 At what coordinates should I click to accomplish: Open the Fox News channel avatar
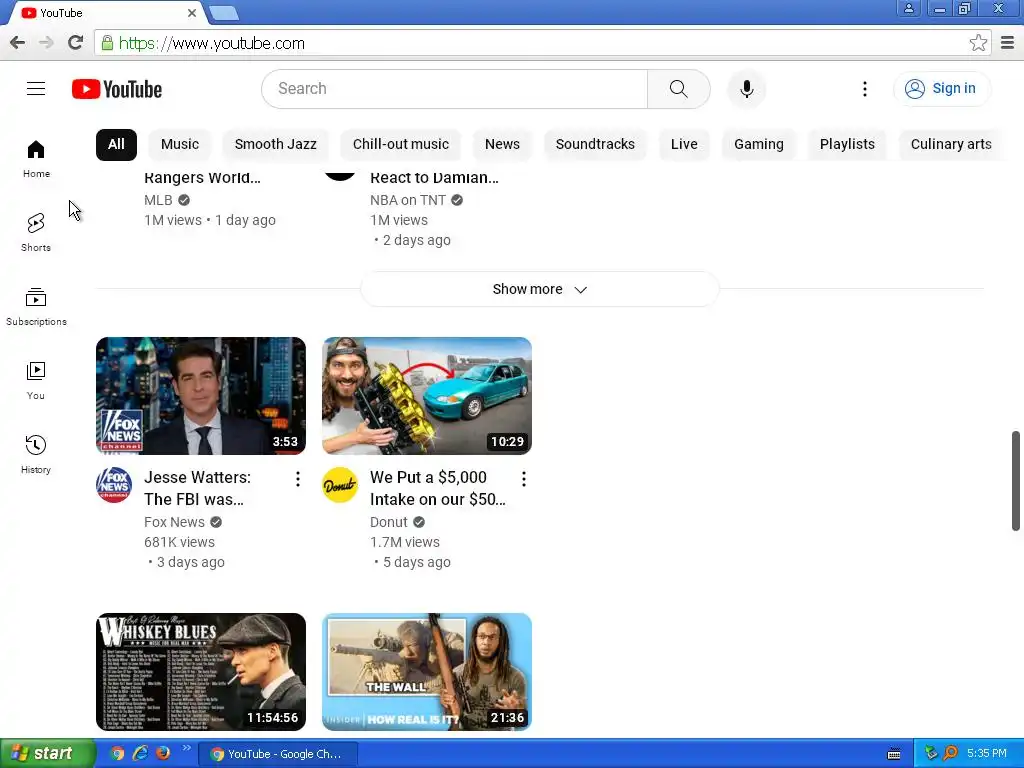[x=114, y=485]
